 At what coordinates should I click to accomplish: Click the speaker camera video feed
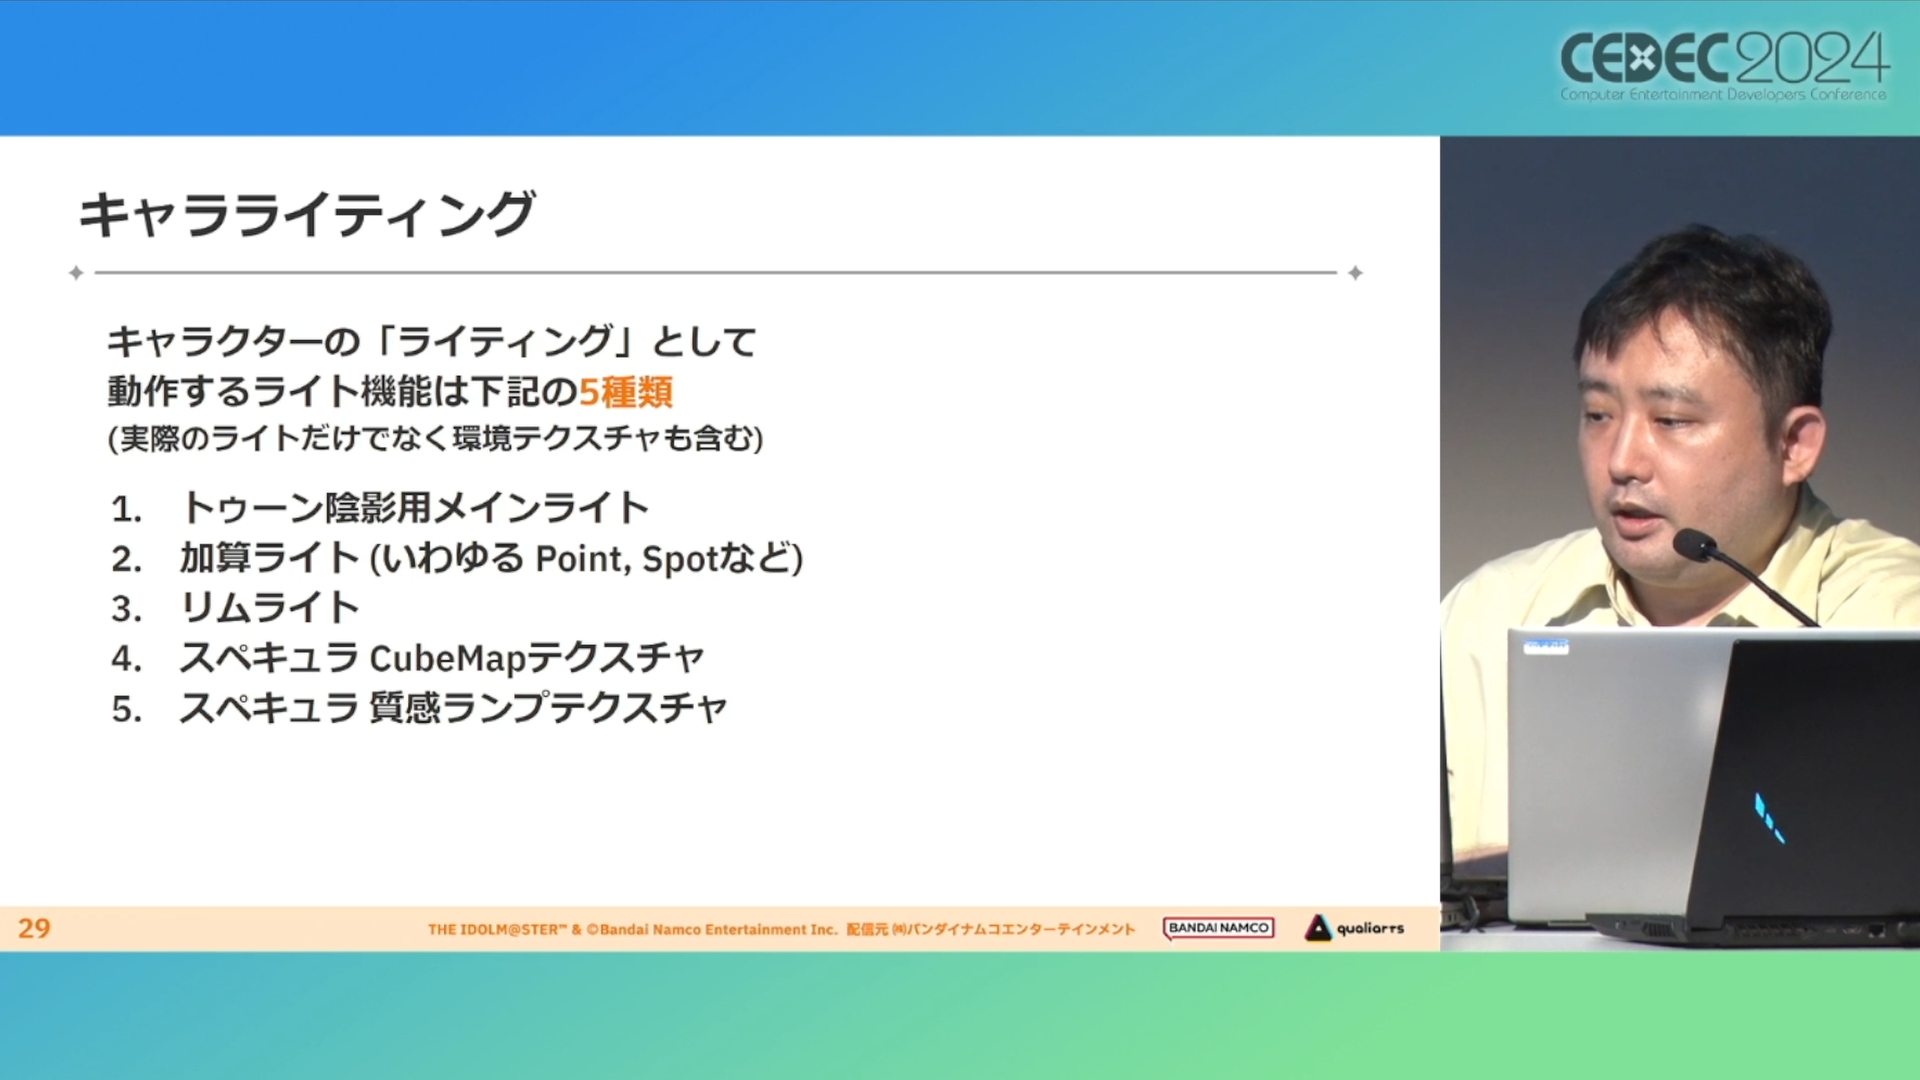tap(1680, 543)
